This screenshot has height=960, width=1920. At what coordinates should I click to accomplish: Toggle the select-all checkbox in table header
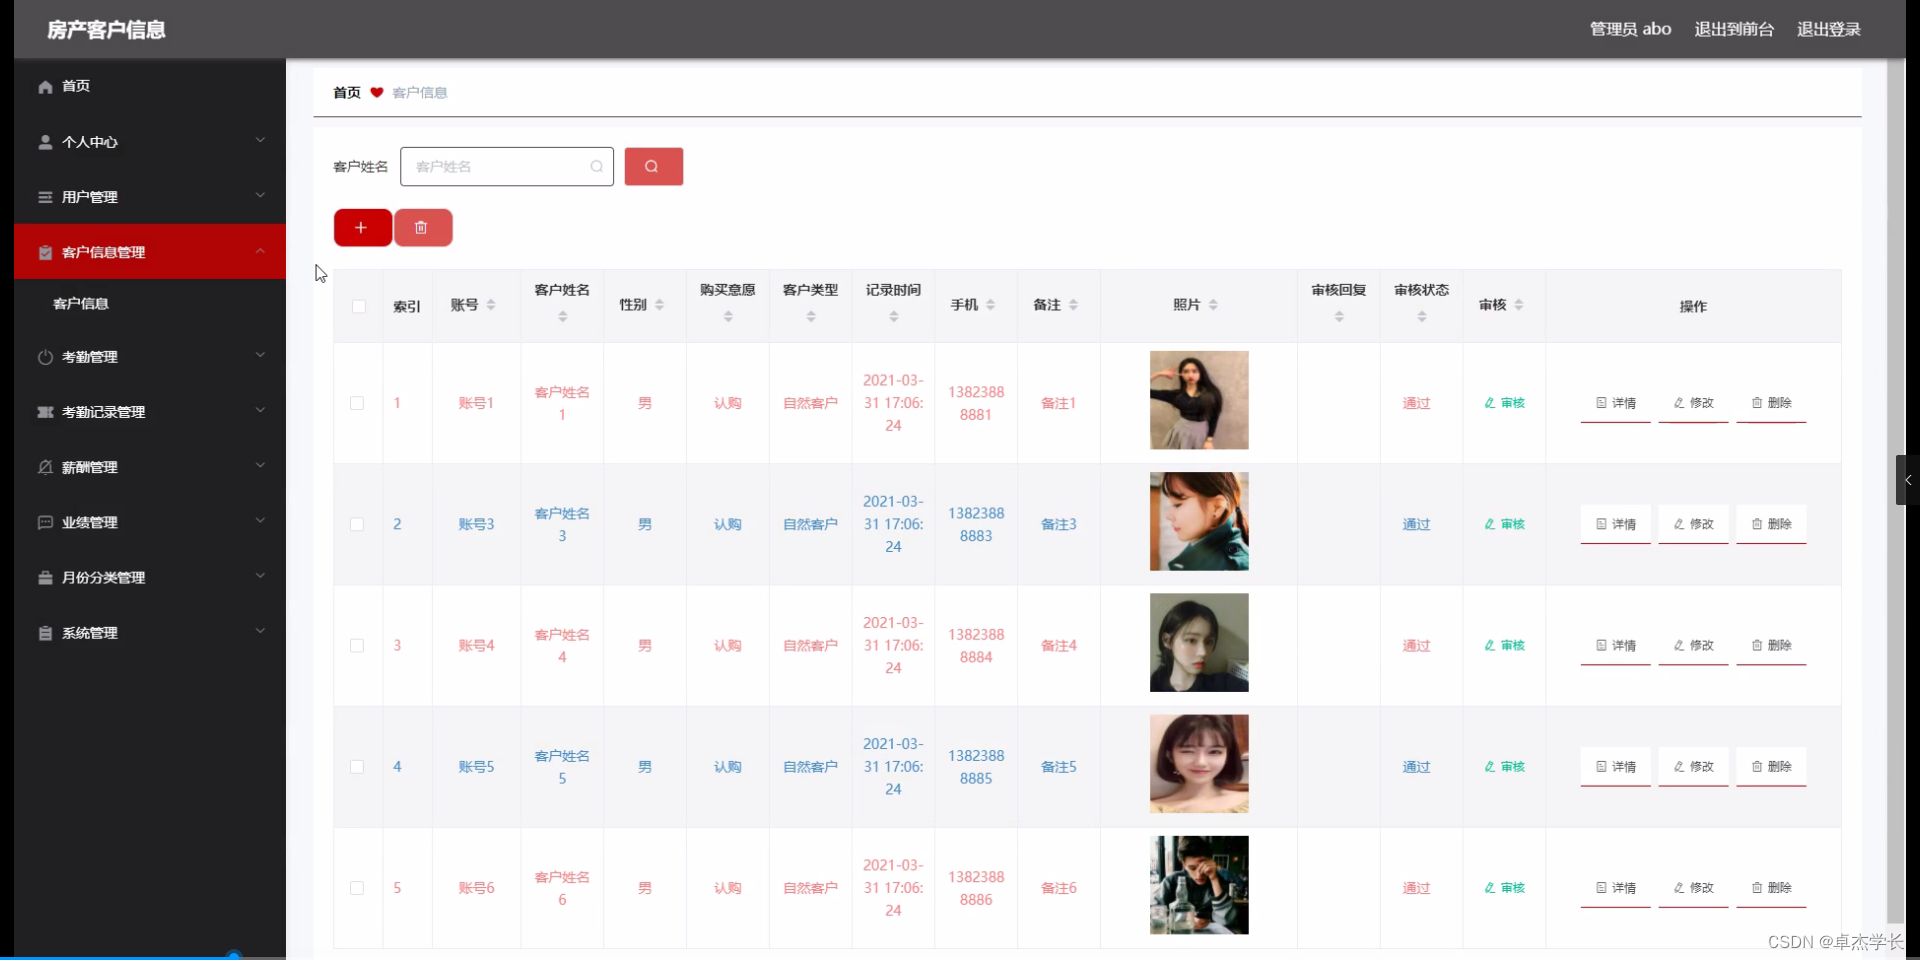[x=359, y=306]
